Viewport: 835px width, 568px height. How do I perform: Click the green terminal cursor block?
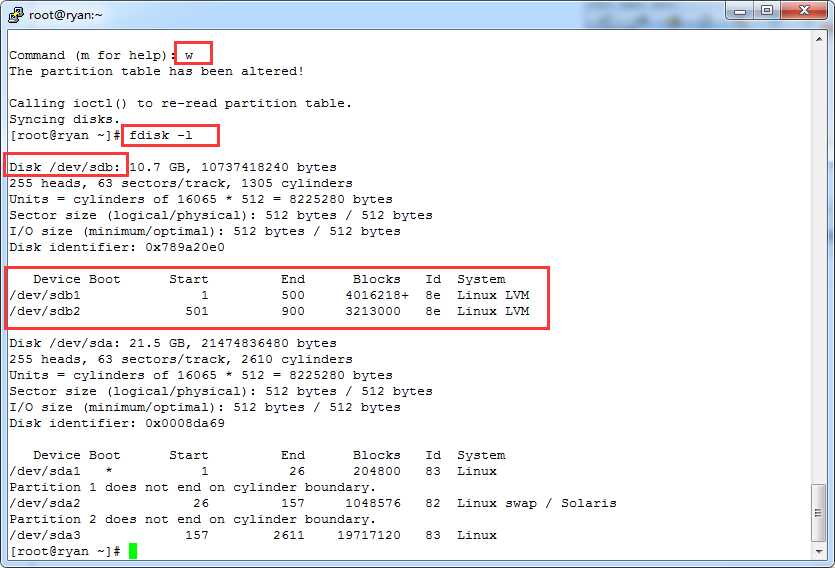tap(133, 551)
